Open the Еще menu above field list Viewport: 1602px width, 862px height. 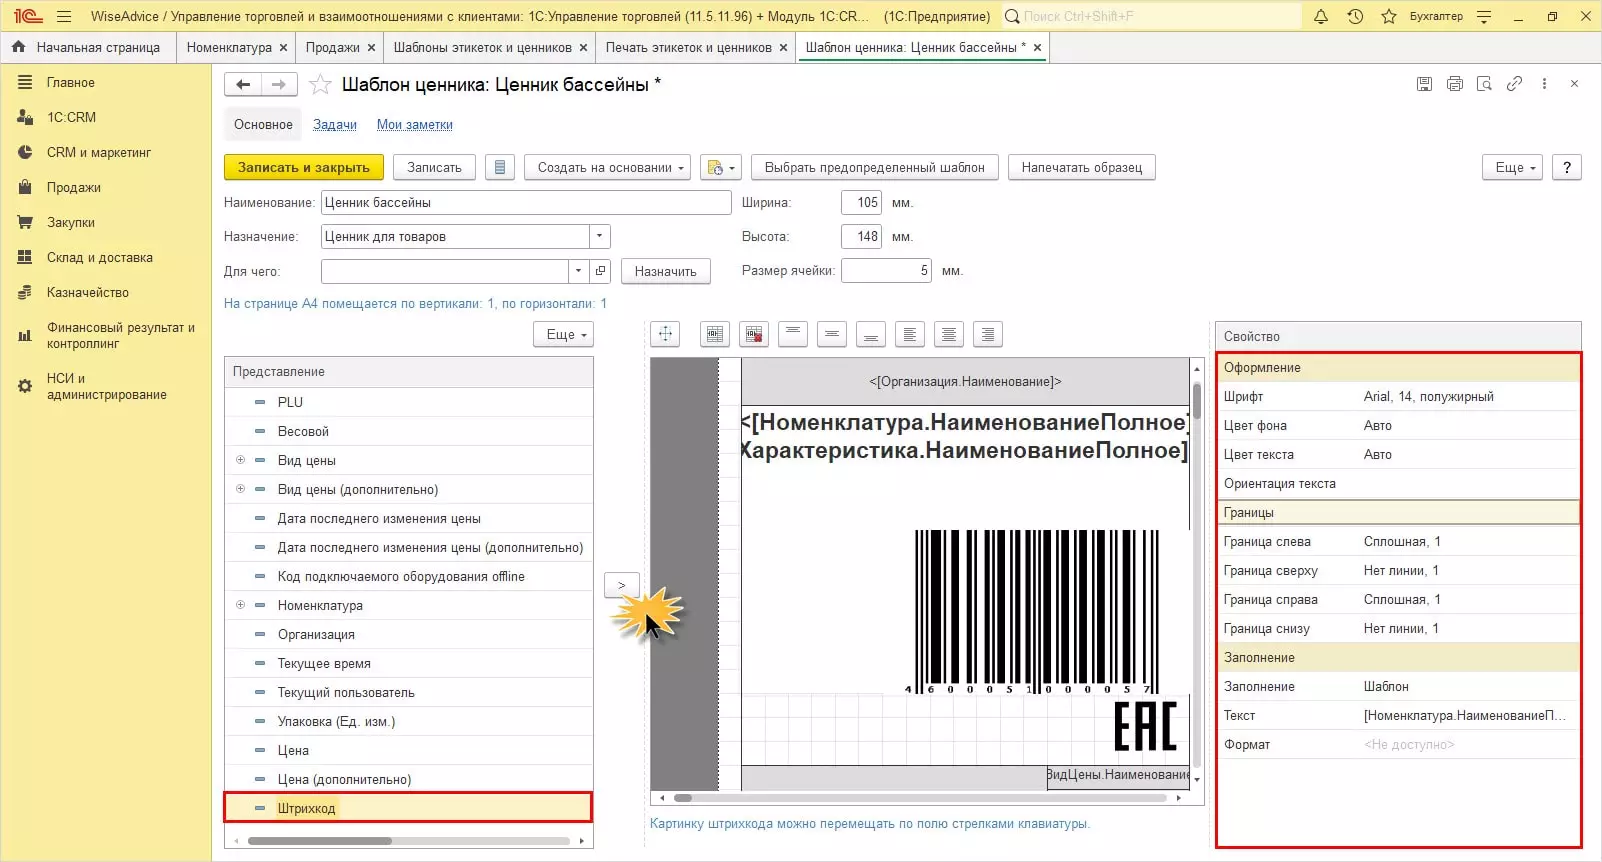click(x=563, y=335)
